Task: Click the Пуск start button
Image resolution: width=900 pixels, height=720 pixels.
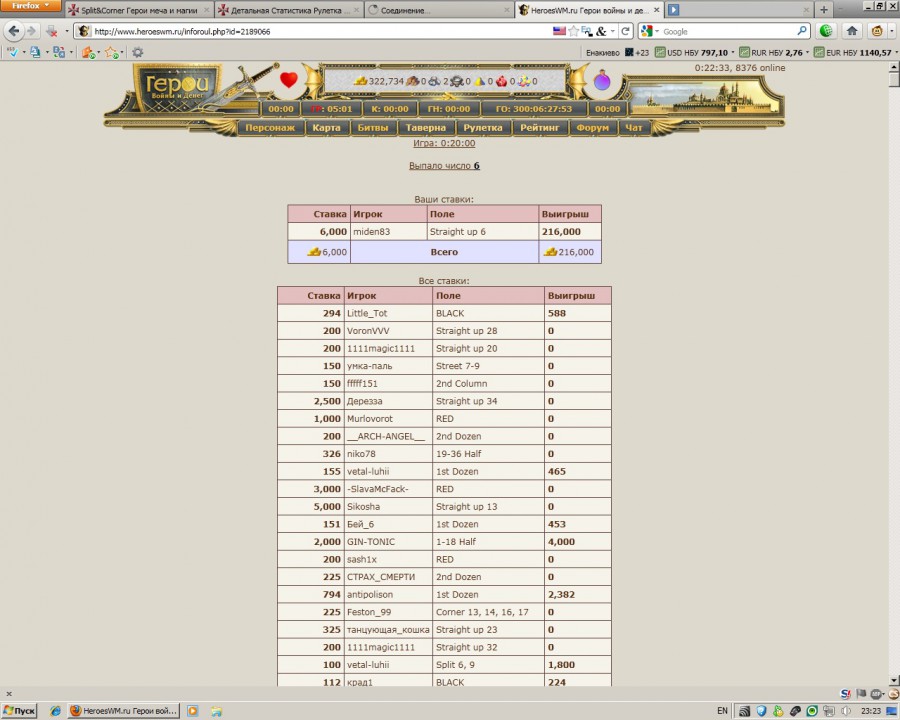Action: coord(20,711)
